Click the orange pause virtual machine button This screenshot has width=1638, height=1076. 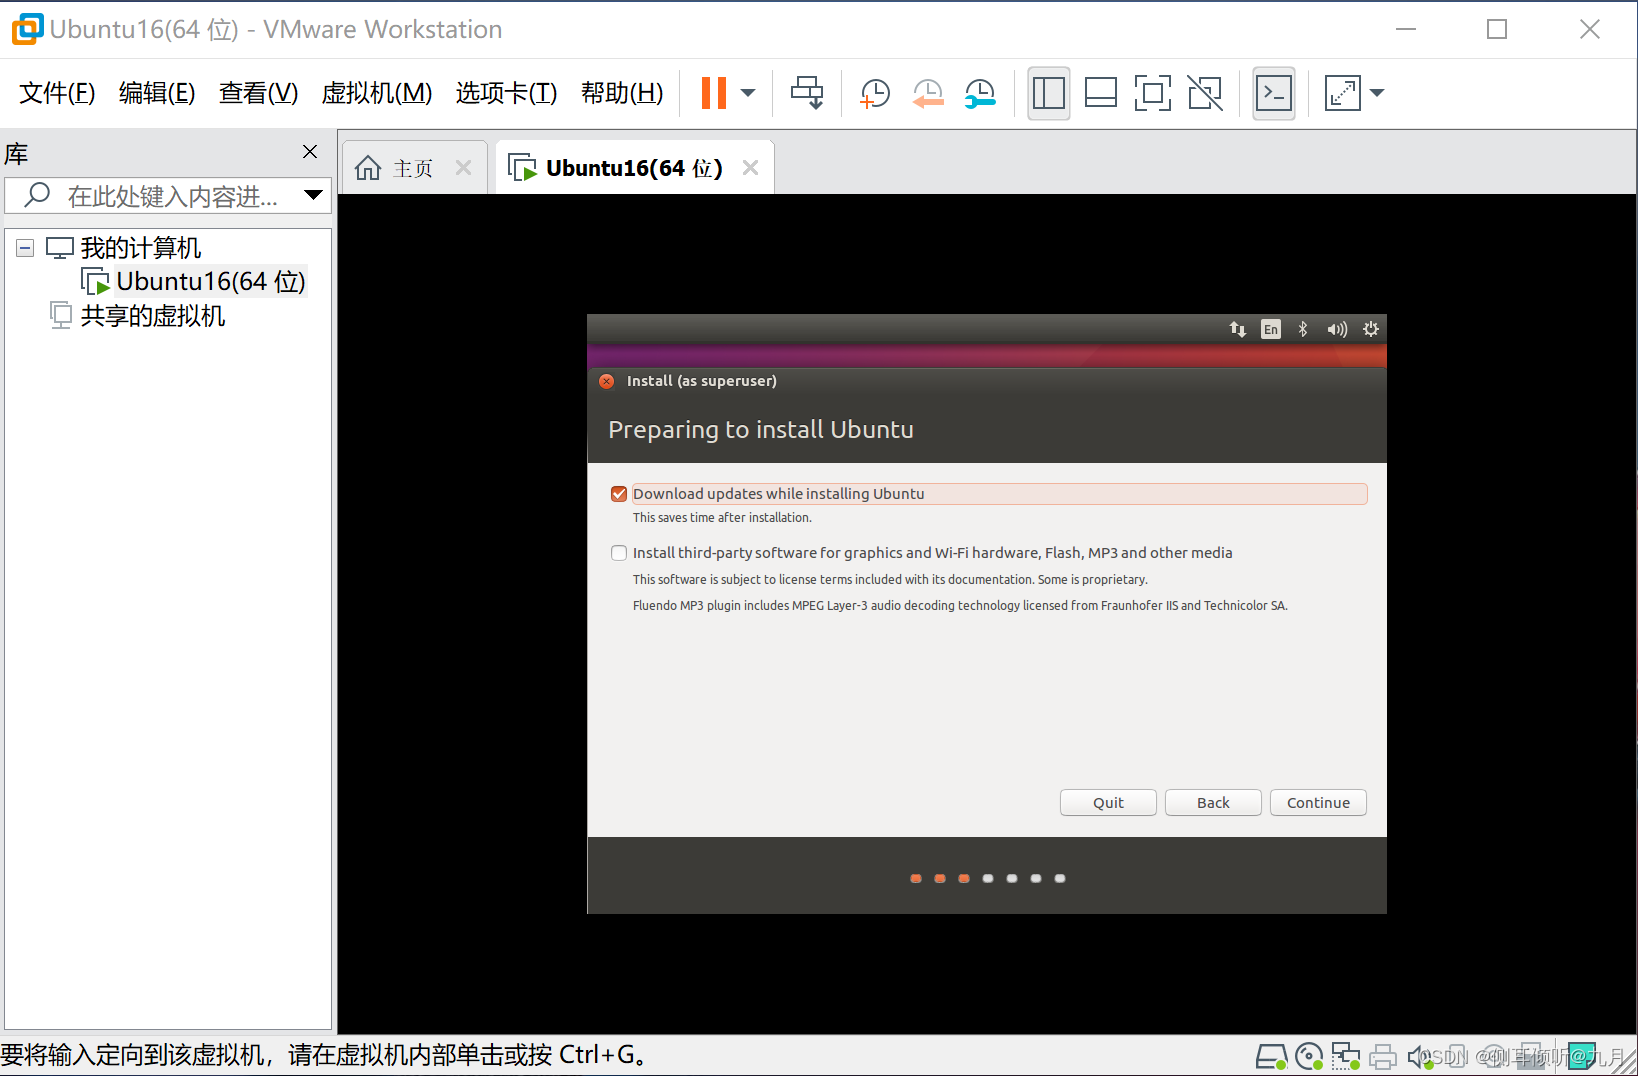coord(713,93)
